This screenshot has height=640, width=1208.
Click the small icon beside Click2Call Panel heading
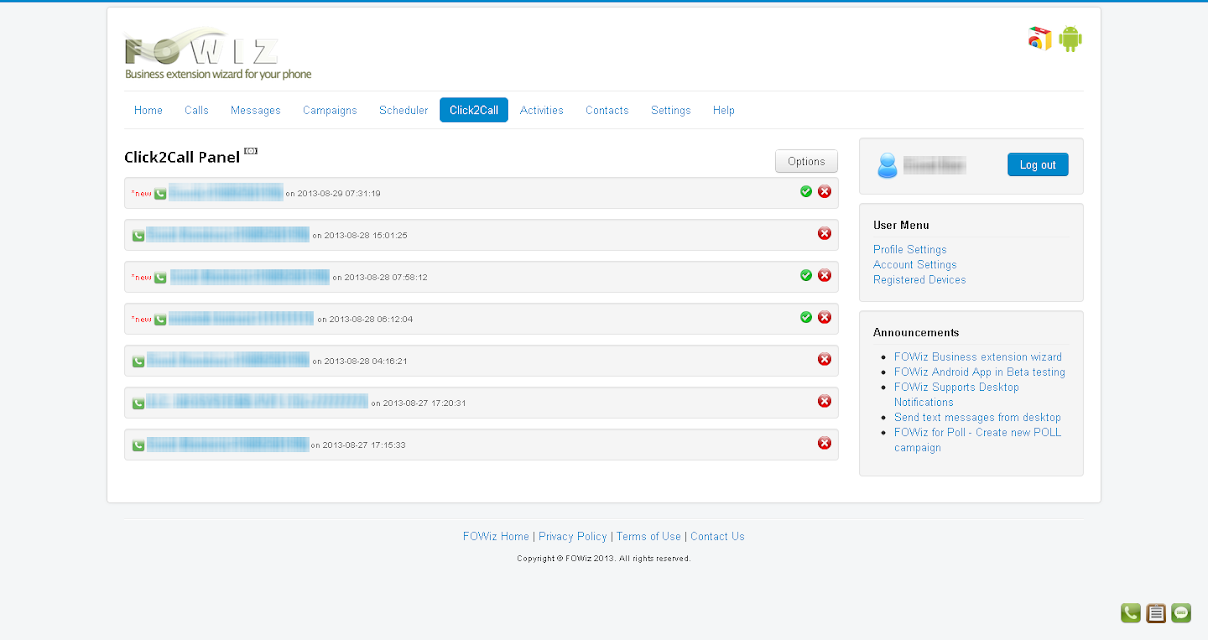tap(250, 152)
